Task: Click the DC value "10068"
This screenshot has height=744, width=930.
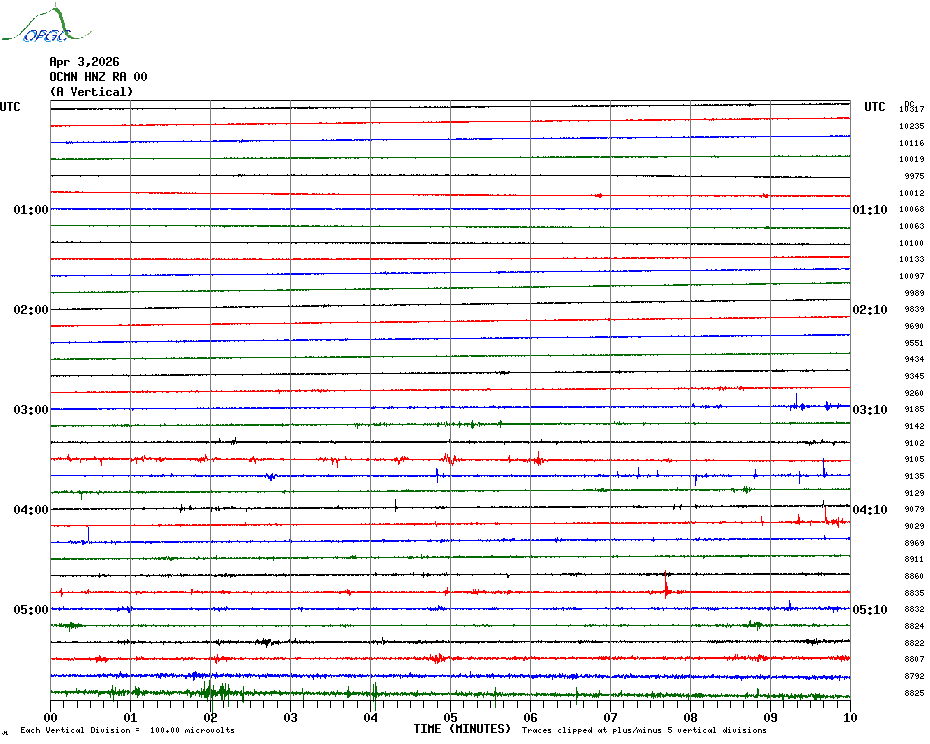Action: 912,209
